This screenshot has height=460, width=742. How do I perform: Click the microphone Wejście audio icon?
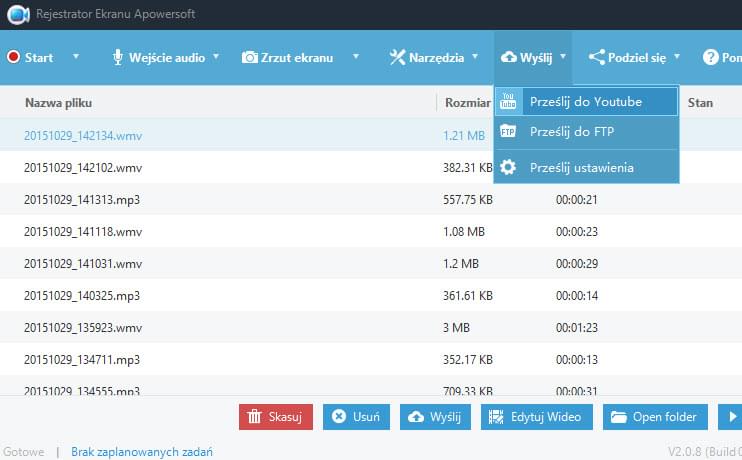[x=118, y=58]
